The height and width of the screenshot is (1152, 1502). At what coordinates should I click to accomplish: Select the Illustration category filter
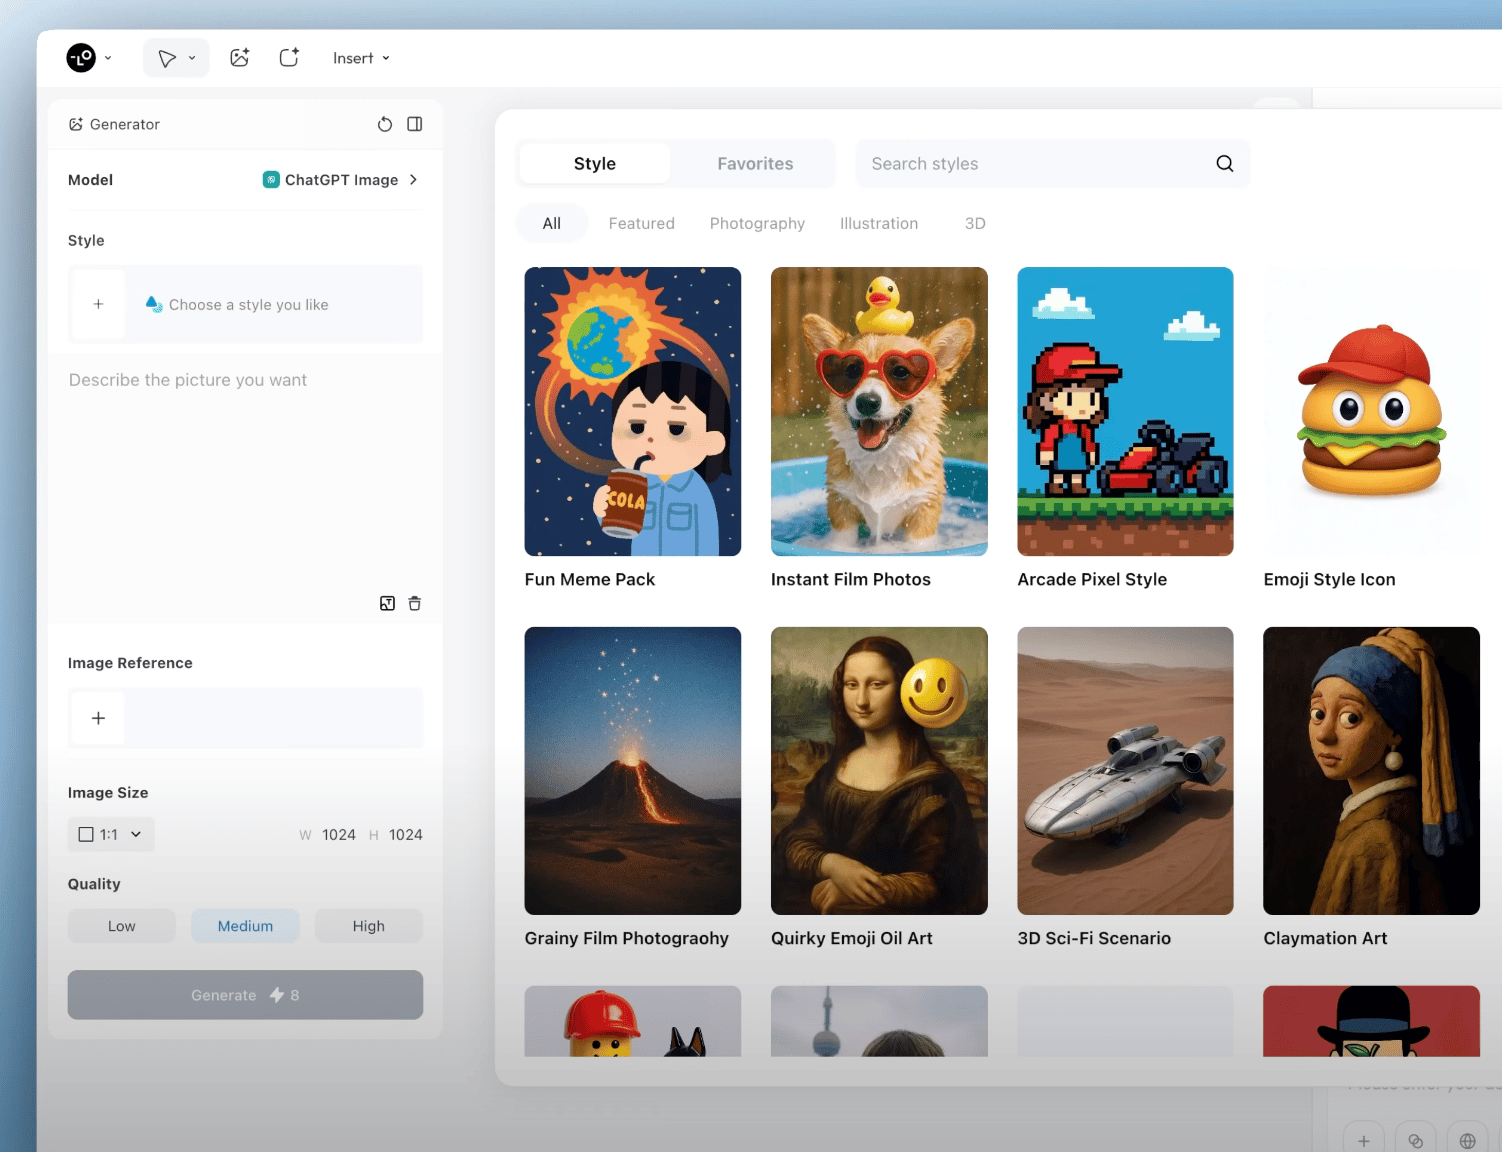[x=879, y=223]
